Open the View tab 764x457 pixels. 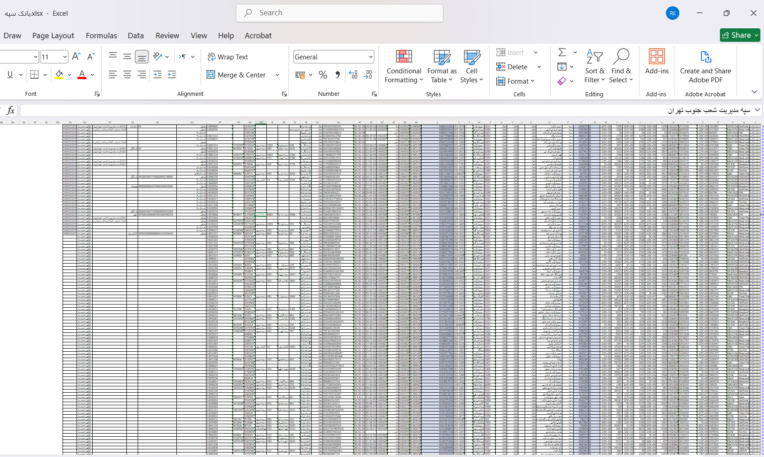(x=199, y=36)
